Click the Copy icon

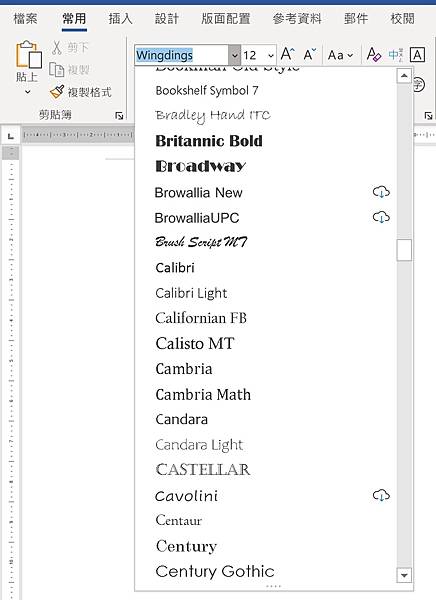point(57,70)
